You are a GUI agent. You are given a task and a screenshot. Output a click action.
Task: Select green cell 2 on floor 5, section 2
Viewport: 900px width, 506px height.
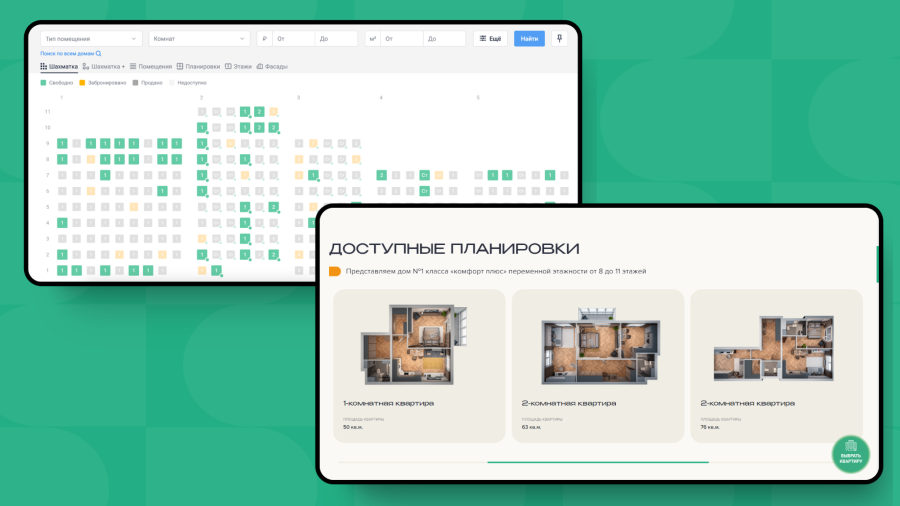(274, 207)
